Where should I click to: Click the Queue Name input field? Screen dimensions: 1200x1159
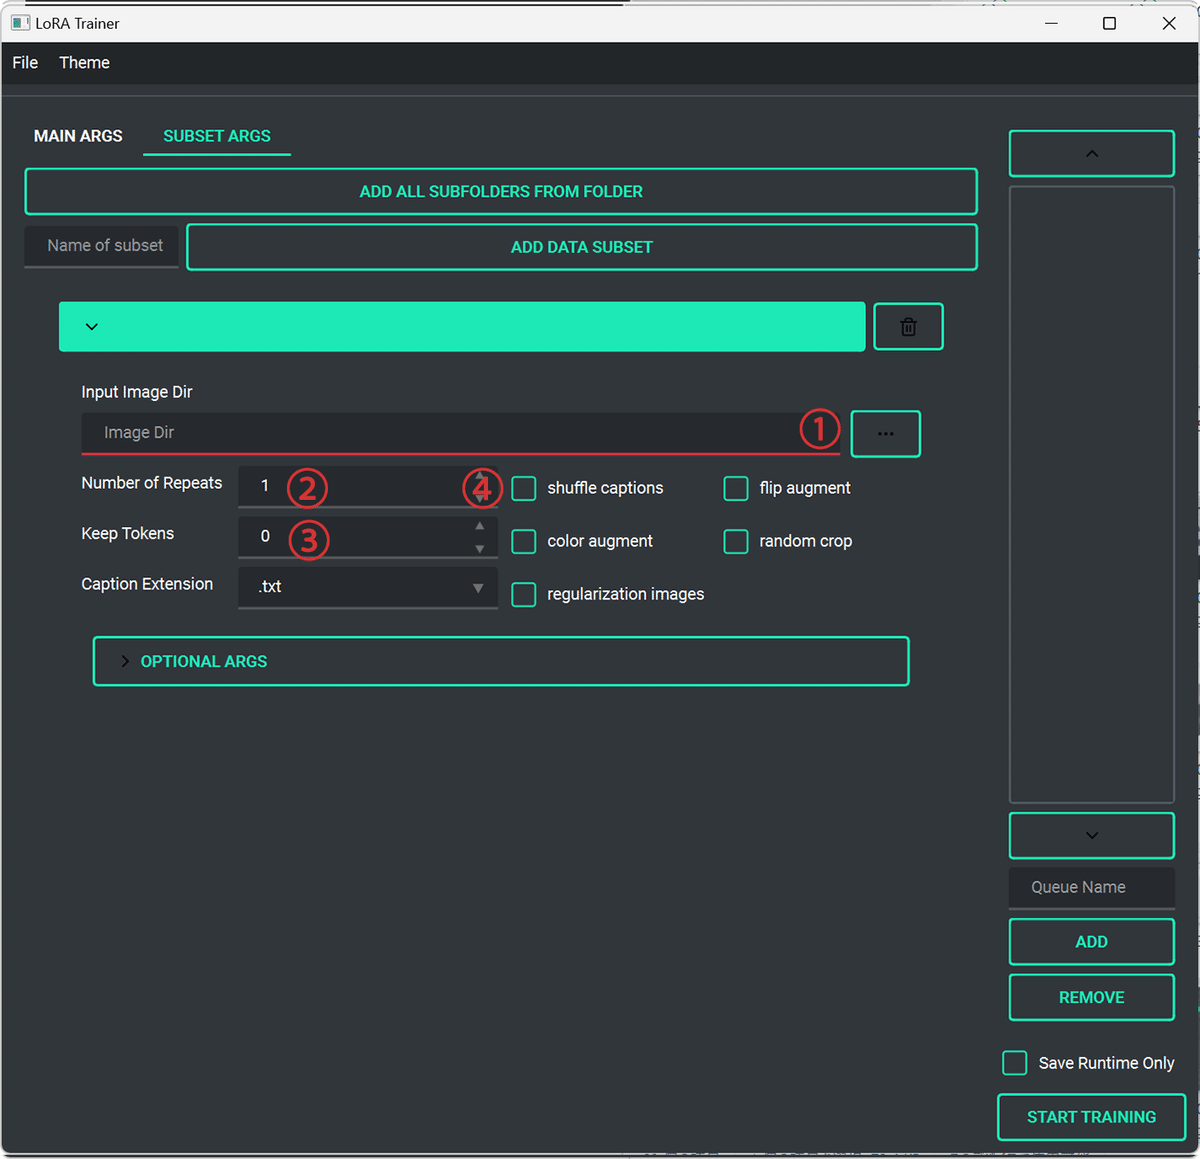(x=1091, y=887)
